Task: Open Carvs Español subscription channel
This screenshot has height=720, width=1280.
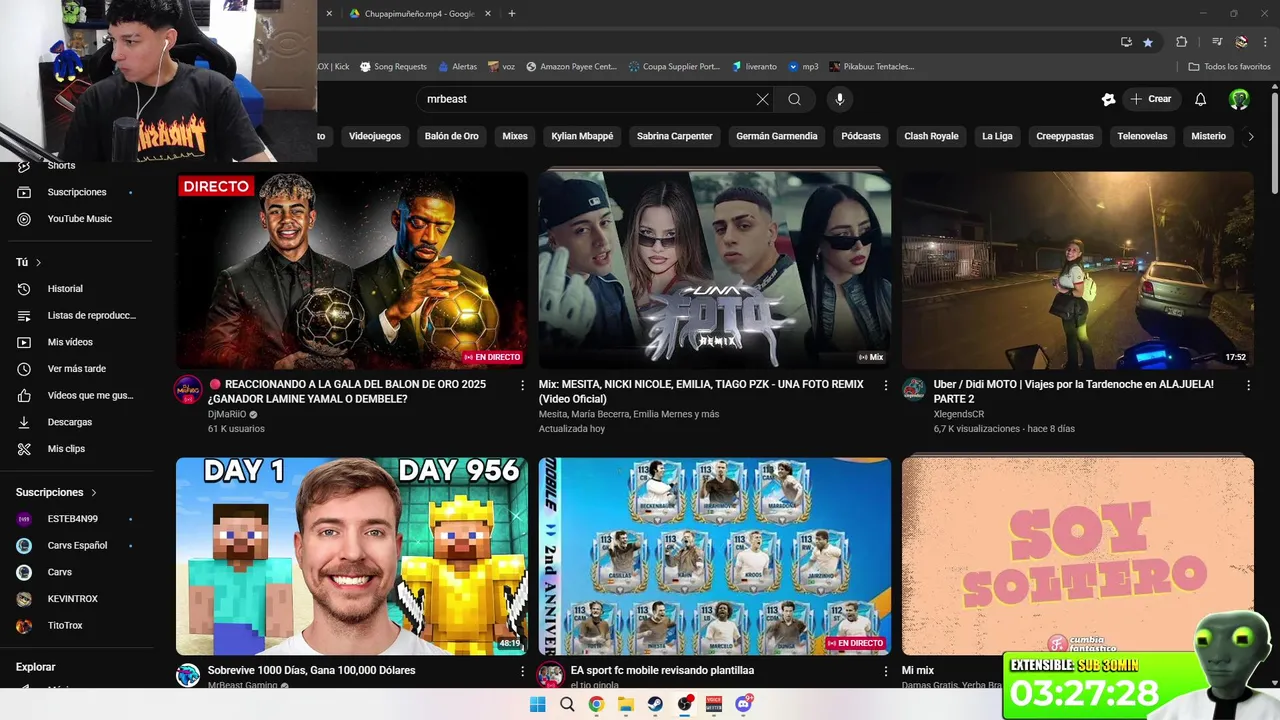Action: click(77, 546)
